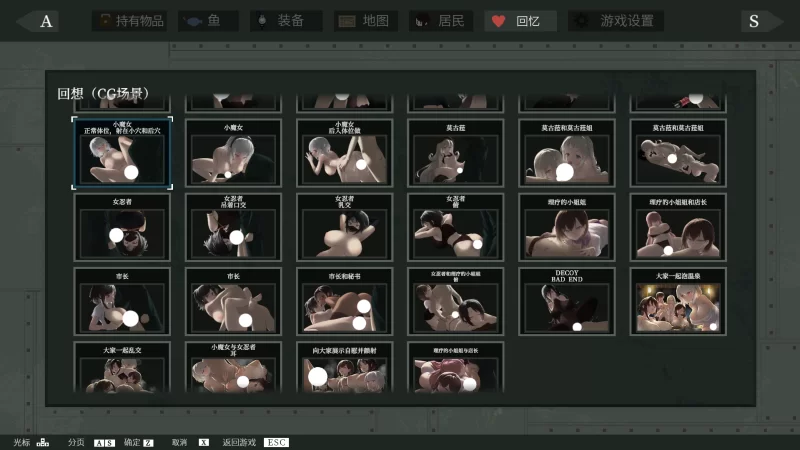Click the X cancel key badge

point(204,442)
